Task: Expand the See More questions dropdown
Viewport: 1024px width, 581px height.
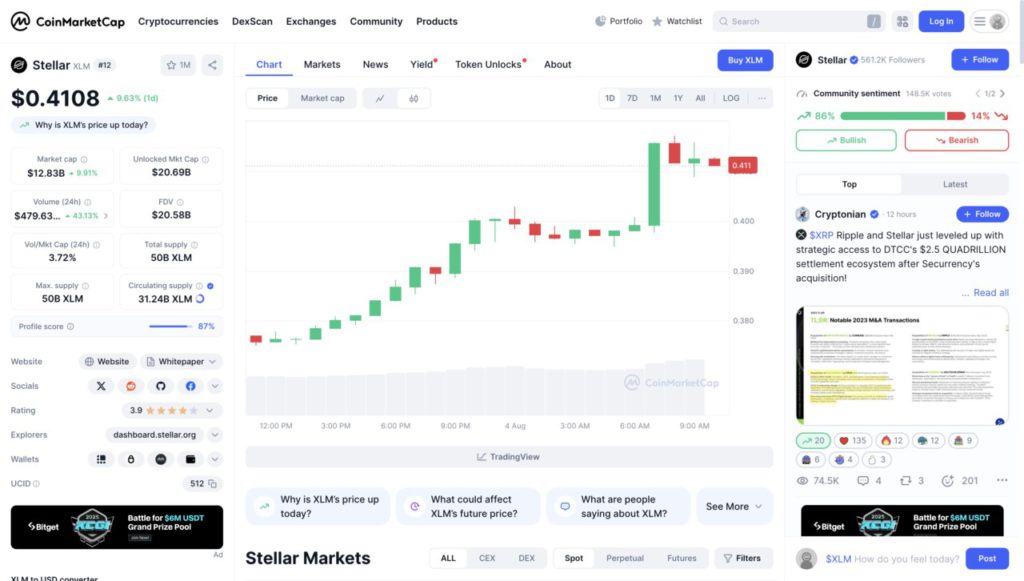Action: [x=734, y=507]
